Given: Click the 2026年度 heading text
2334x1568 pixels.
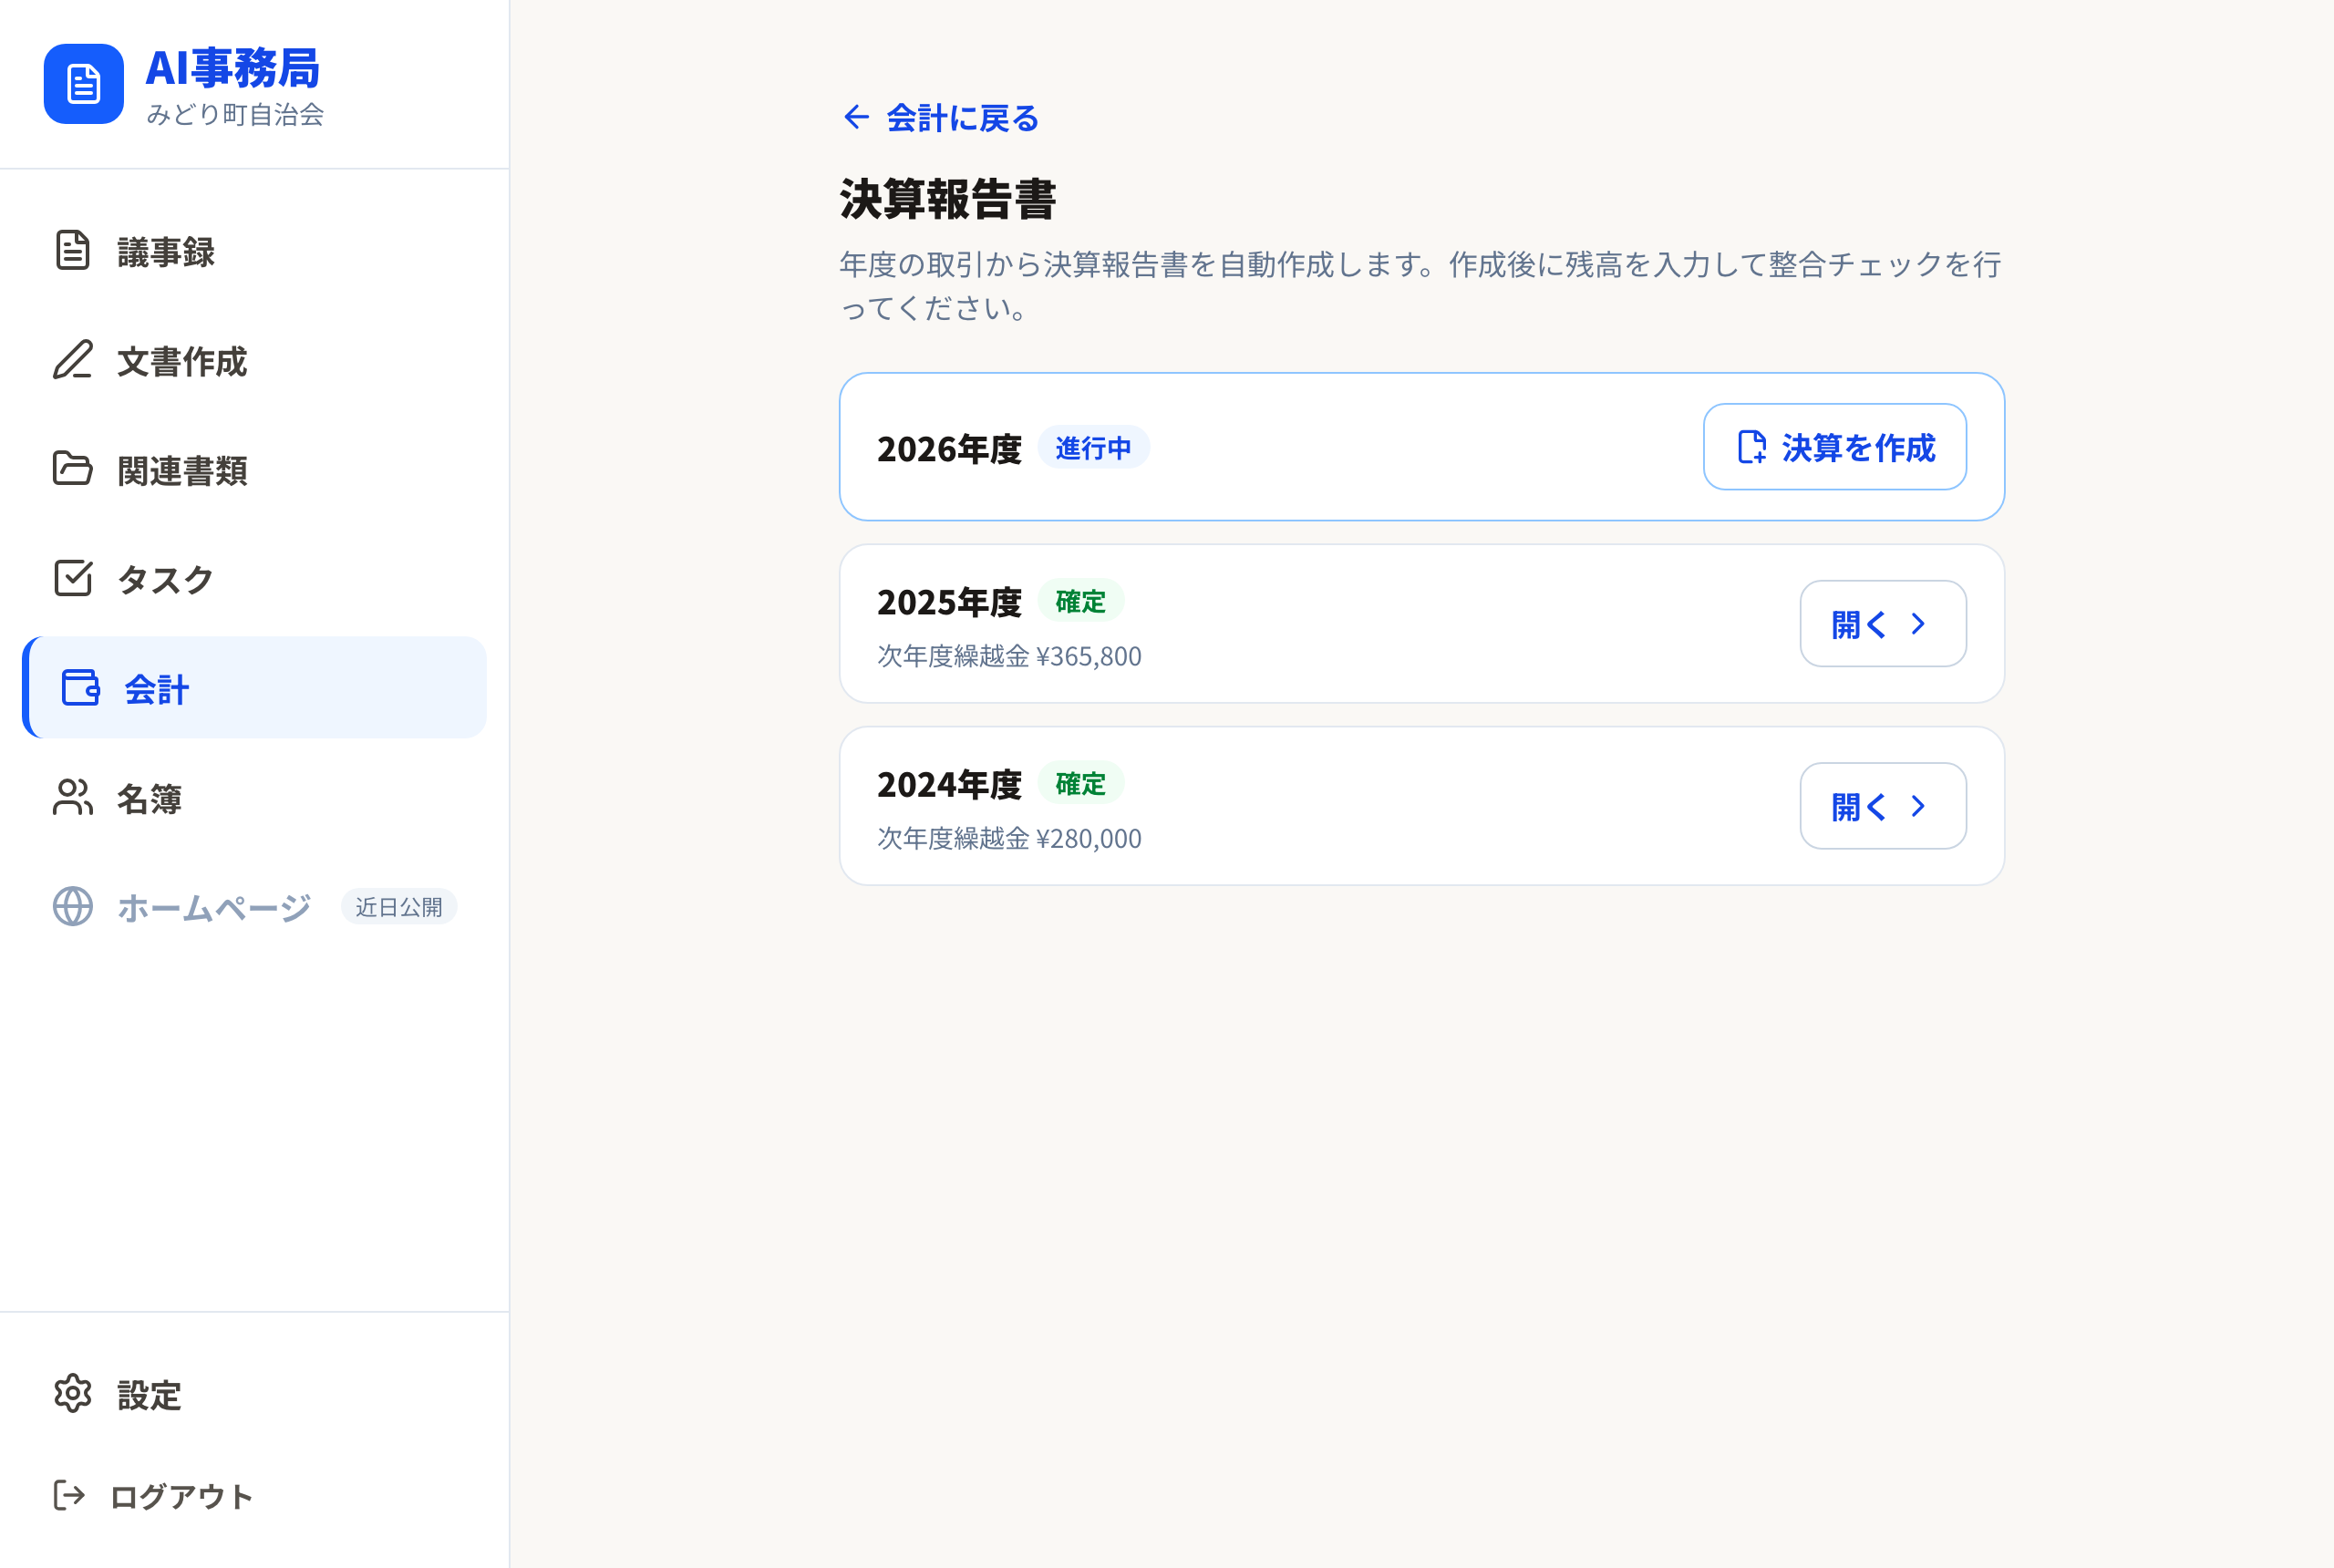Looking at the screenshot, I should click(x=949, y=448).
